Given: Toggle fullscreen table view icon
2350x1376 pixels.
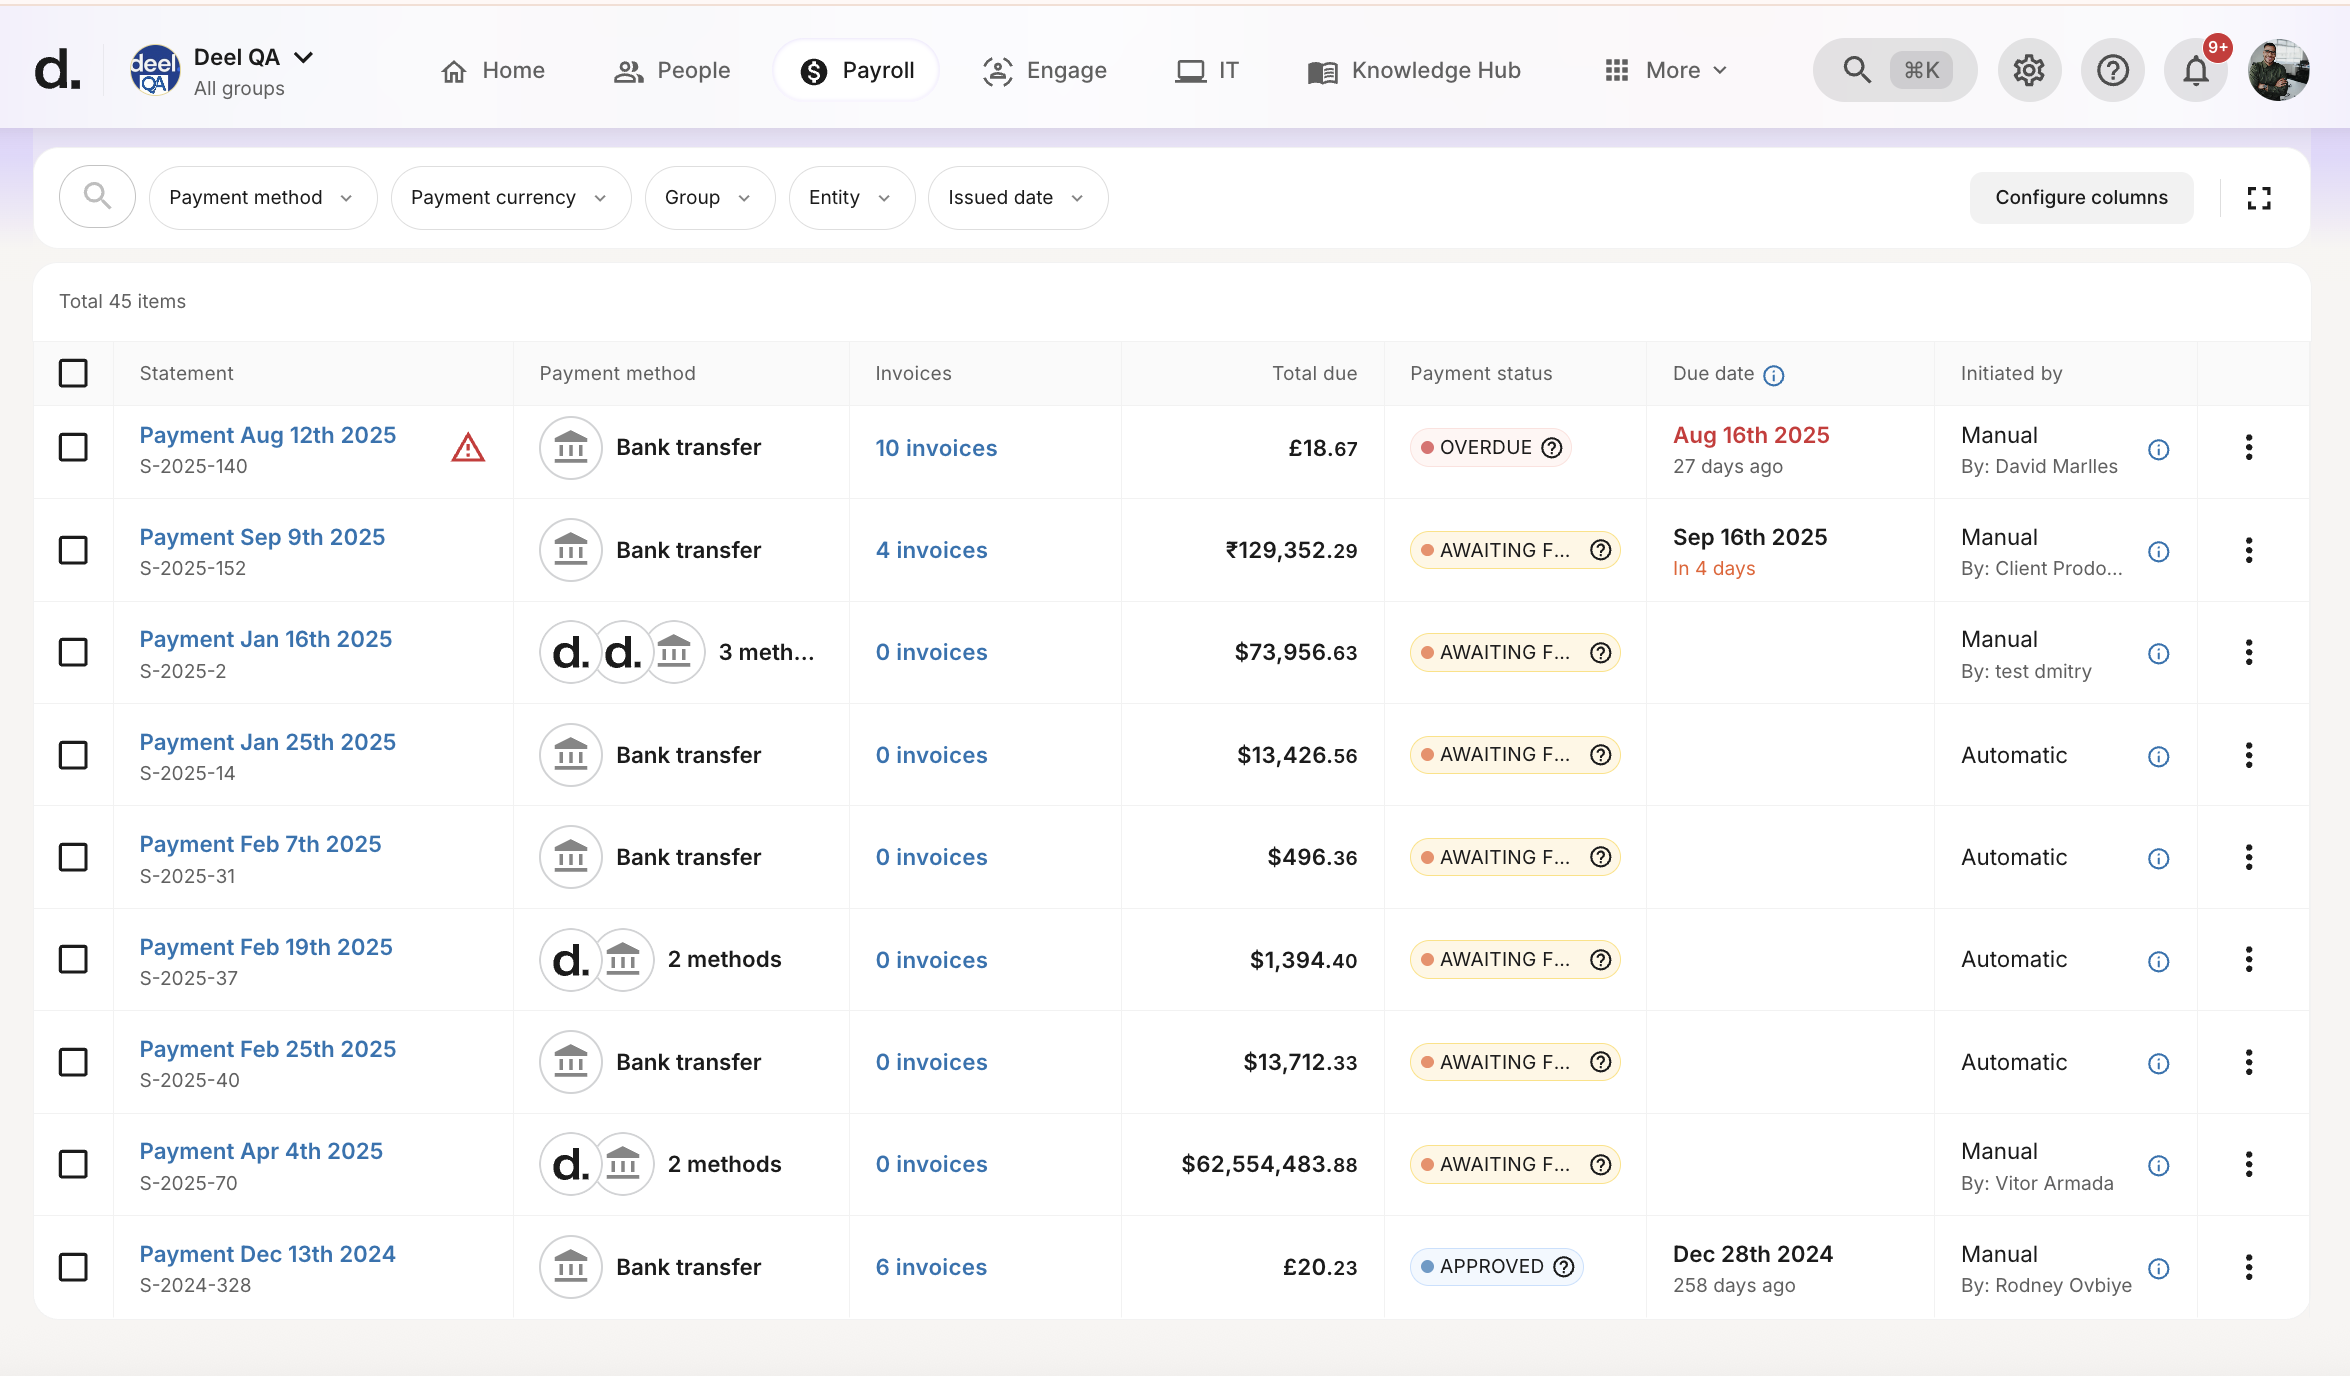Looking at the screenshot, I should pos(2259,198).
